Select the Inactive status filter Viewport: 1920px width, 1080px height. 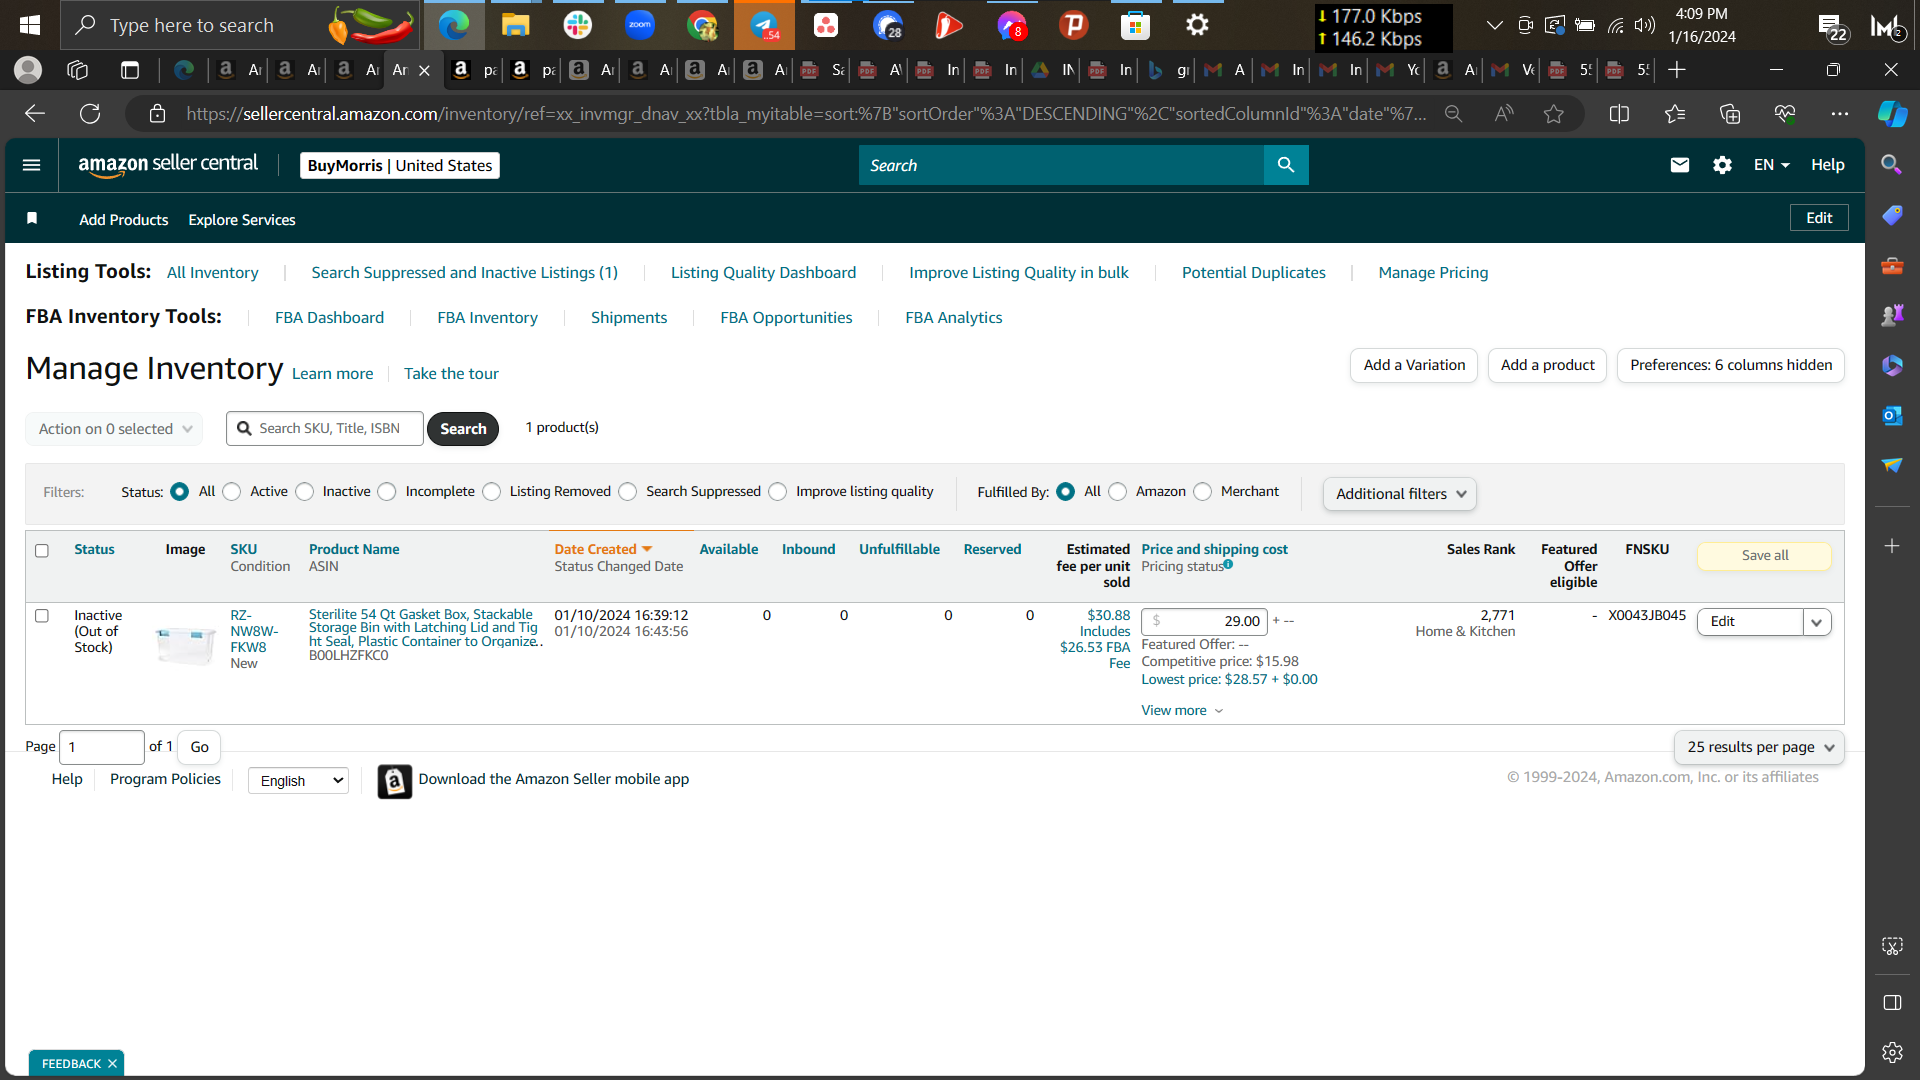305,492
